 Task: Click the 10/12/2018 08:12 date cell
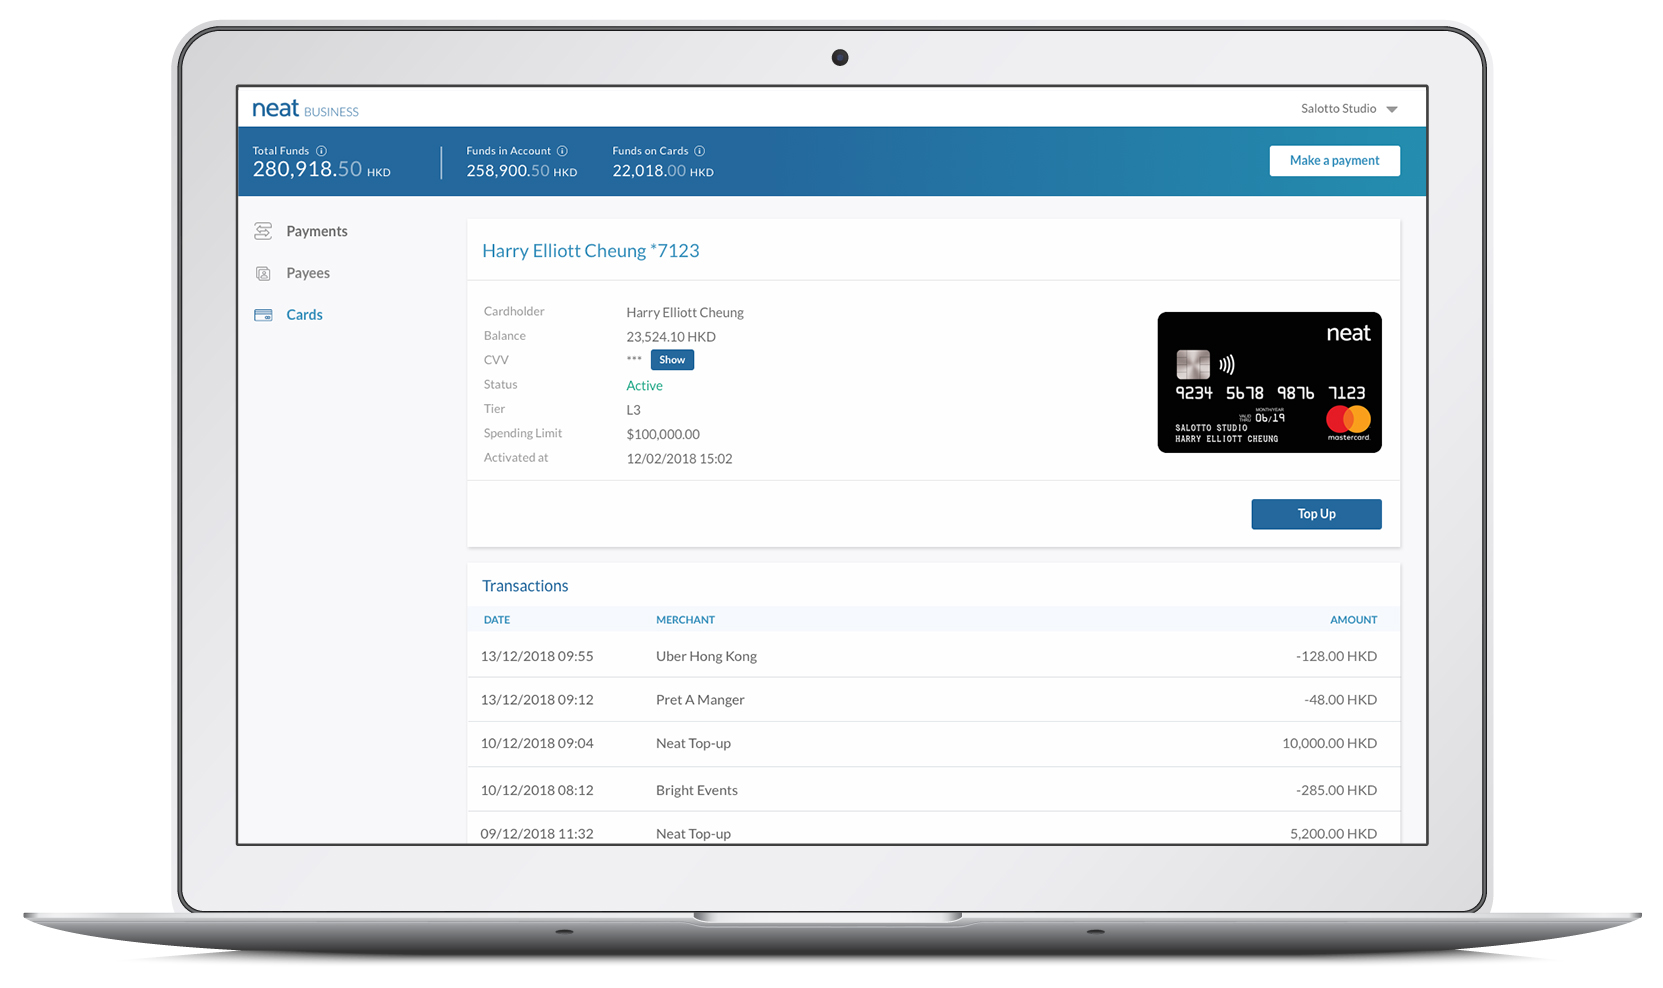click(537, 790)
